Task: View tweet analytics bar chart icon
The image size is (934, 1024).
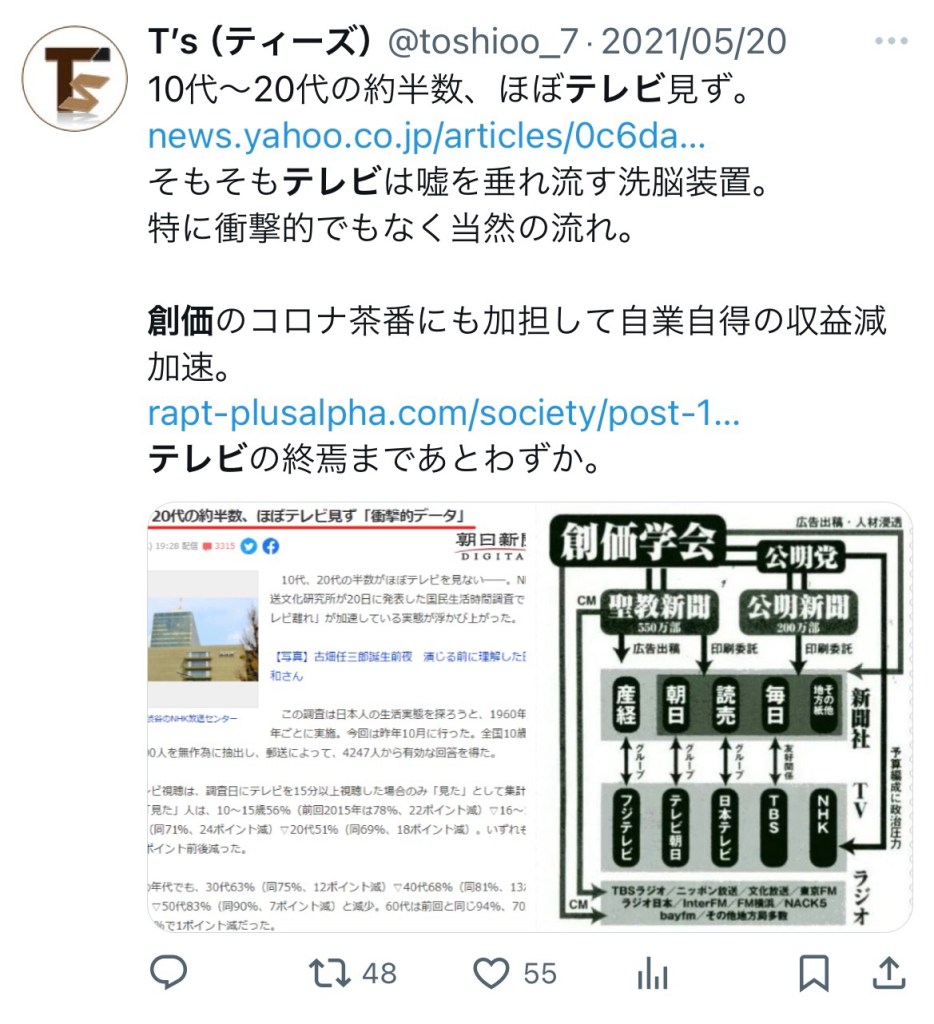Action: (x=652, y=974)
